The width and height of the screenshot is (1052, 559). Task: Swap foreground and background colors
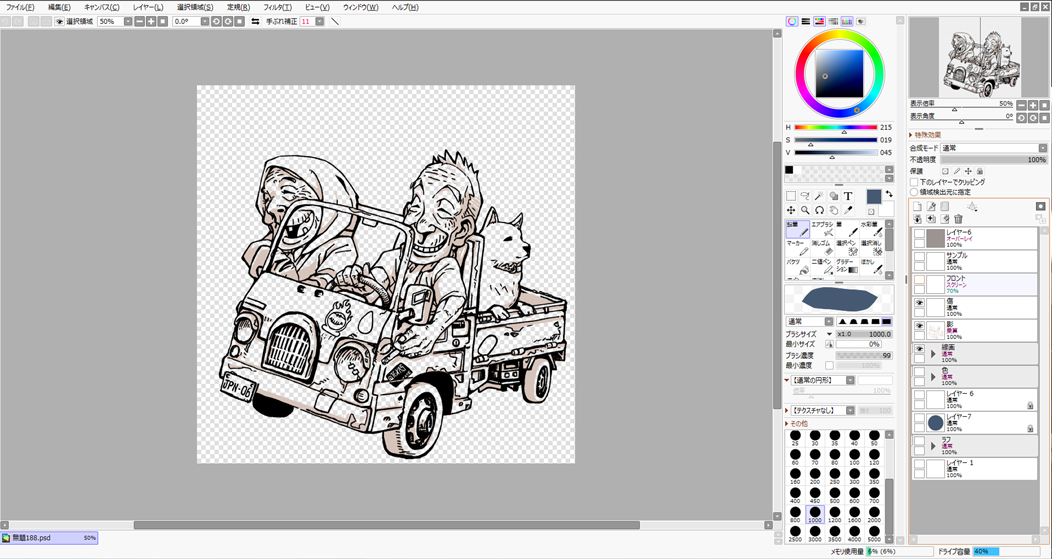pyautogui.click(x=889, y=194)
